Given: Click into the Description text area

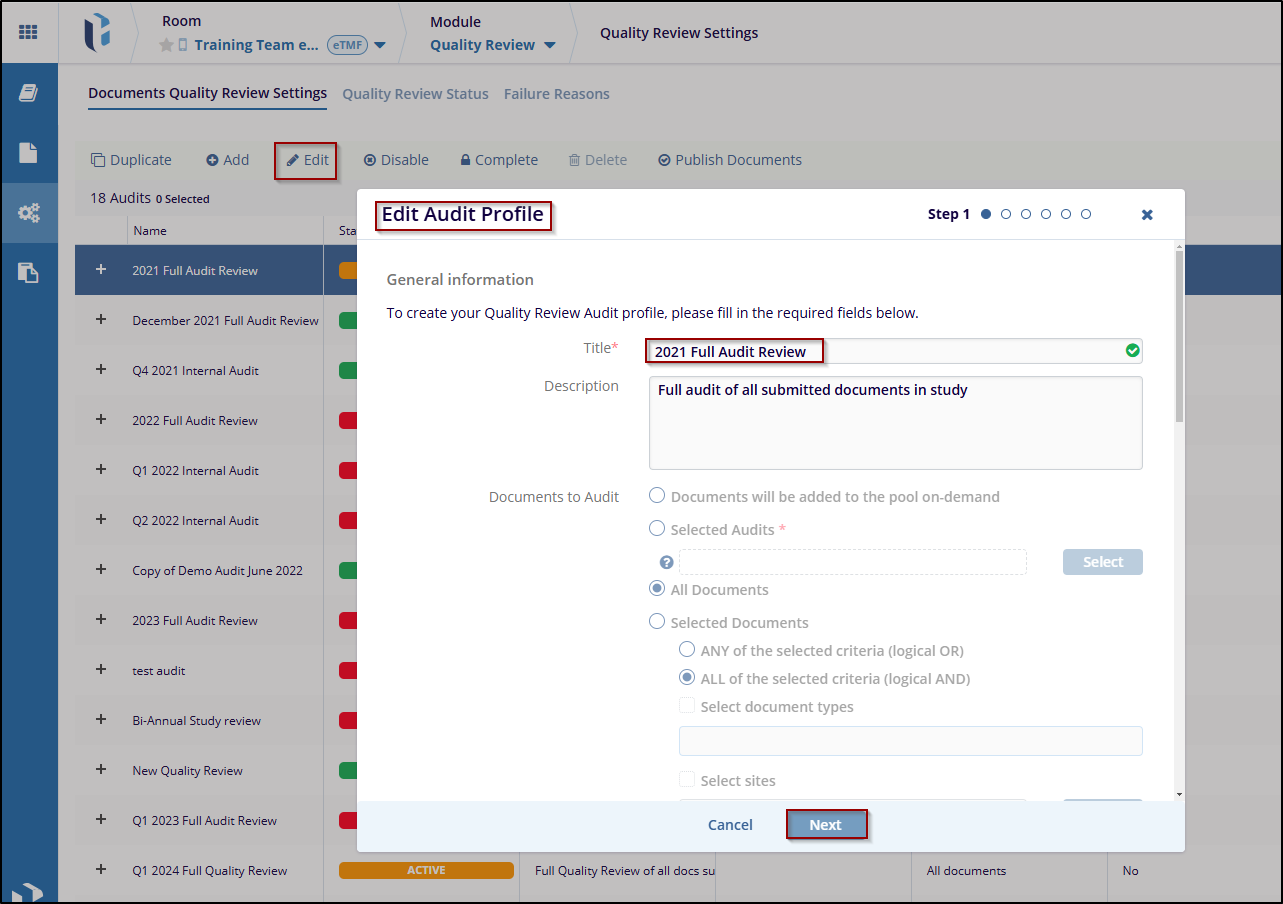Looking at the screenshot, I should [x=895, y=423].
